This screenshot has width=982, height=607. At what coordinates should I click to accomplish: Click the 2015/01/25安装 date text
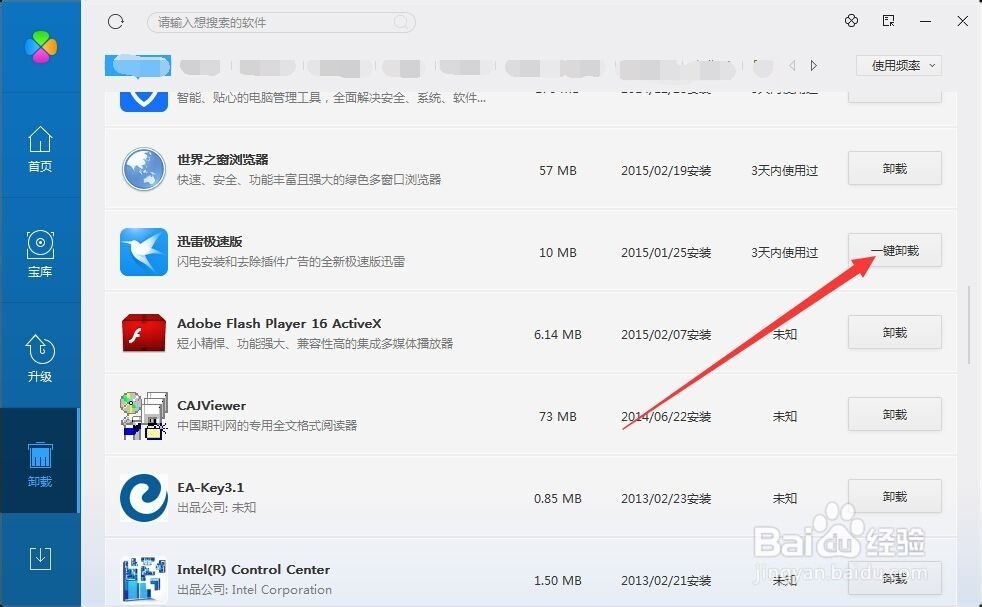coord(666,252)
